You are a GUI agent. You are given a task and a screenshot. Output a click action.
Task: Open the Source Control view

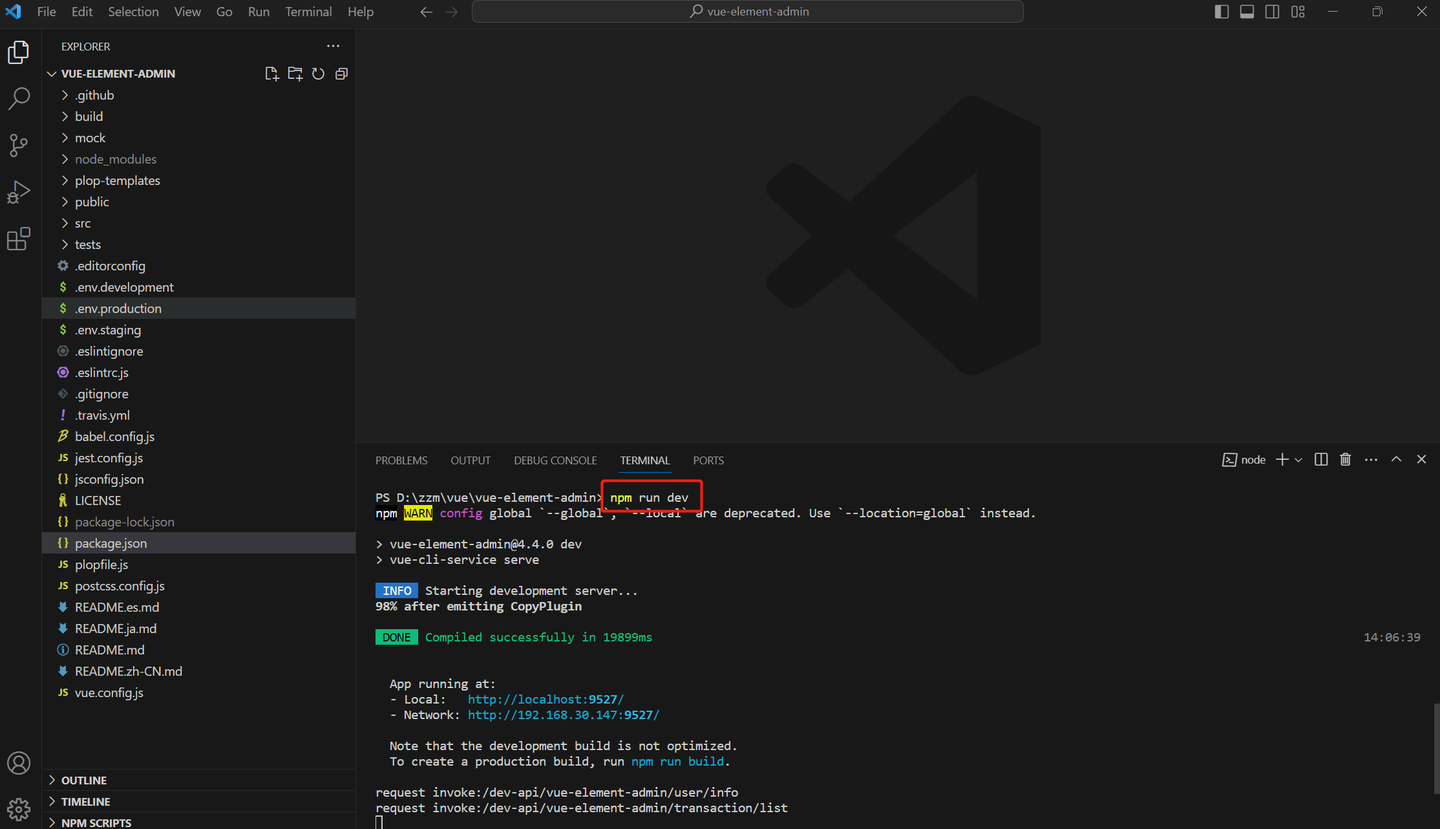19,145
